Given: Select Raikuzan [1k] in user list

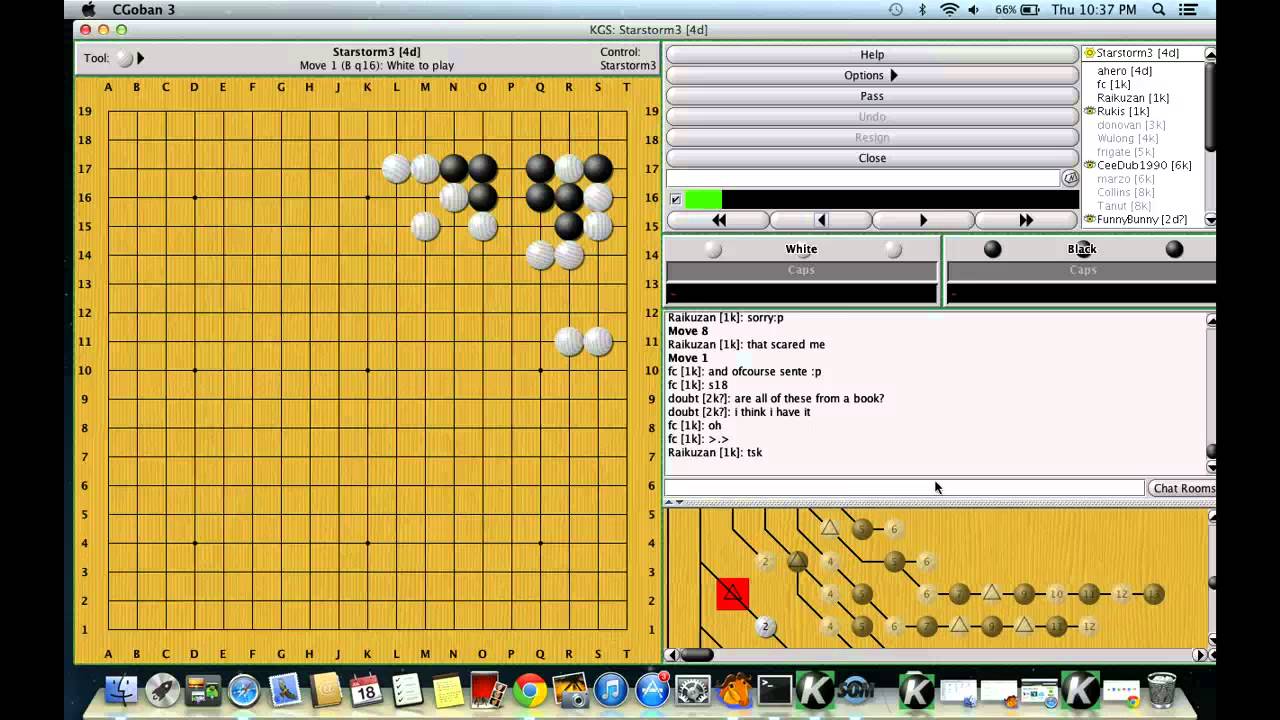Looking at the screenshot, I should (x=1133, y=98).
